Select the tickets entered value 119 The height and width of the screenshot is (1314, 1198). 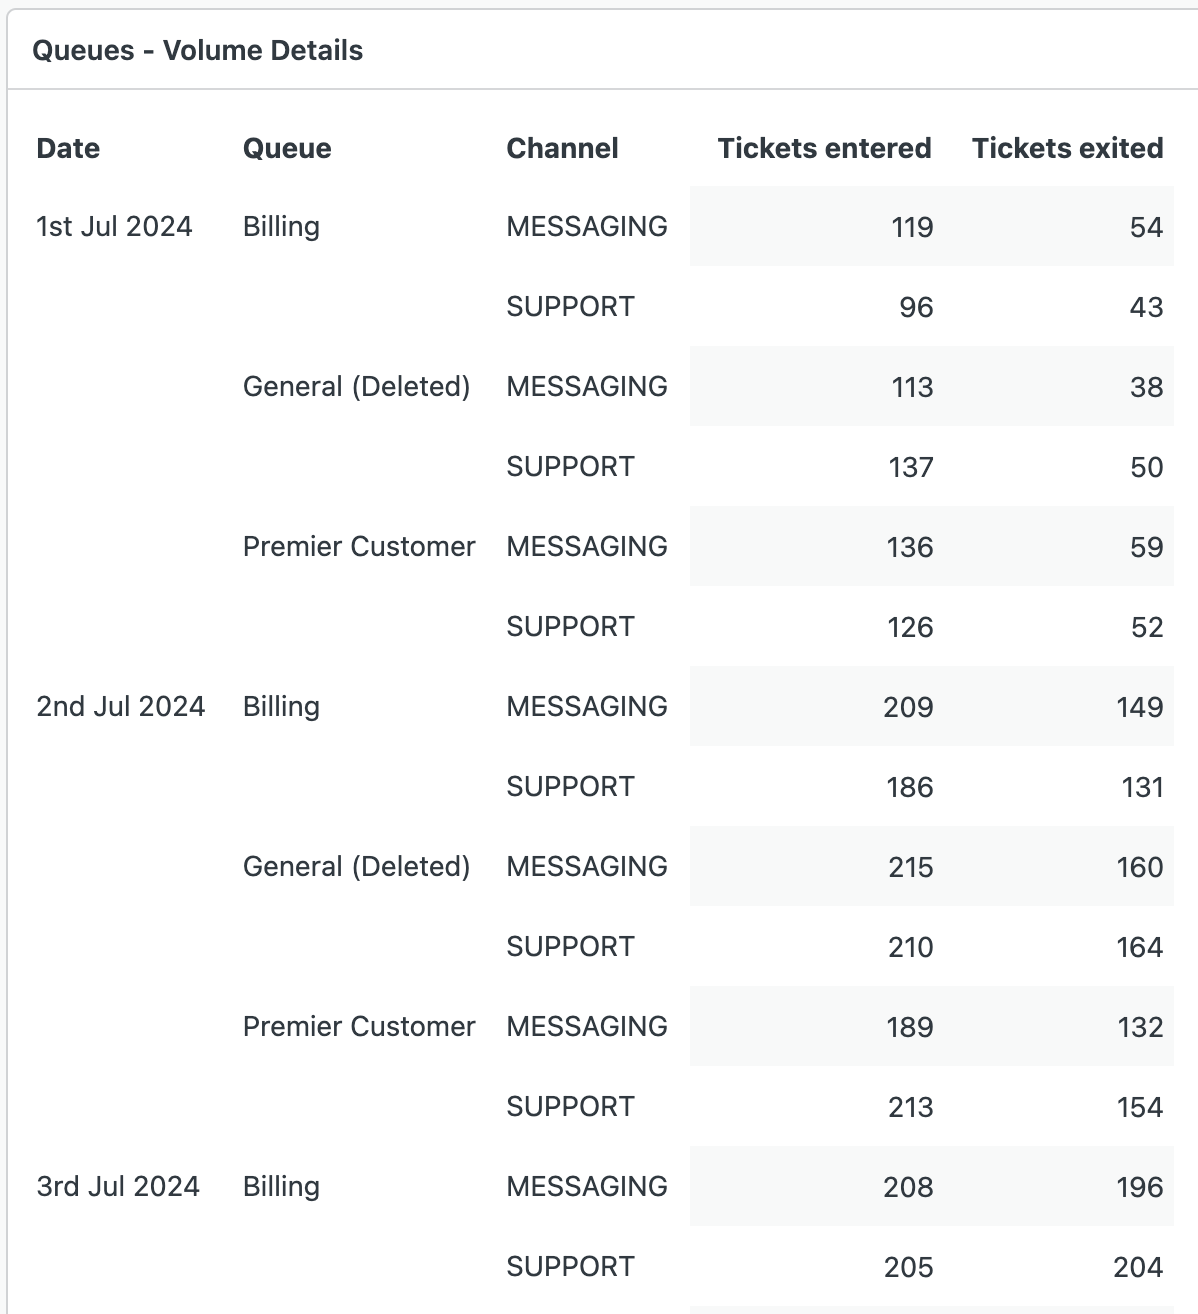[x=912, y=227]
